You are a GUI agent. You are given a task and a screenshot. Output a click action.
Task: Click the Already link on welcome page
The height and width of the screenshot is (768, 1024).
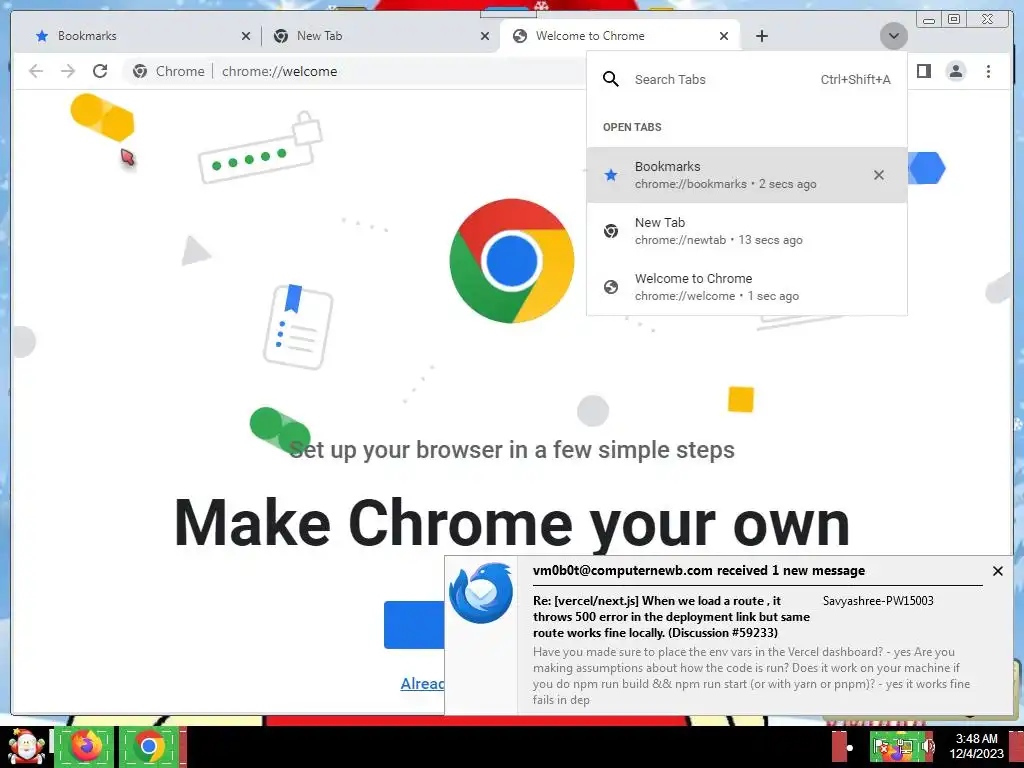[x=423, y=684]
